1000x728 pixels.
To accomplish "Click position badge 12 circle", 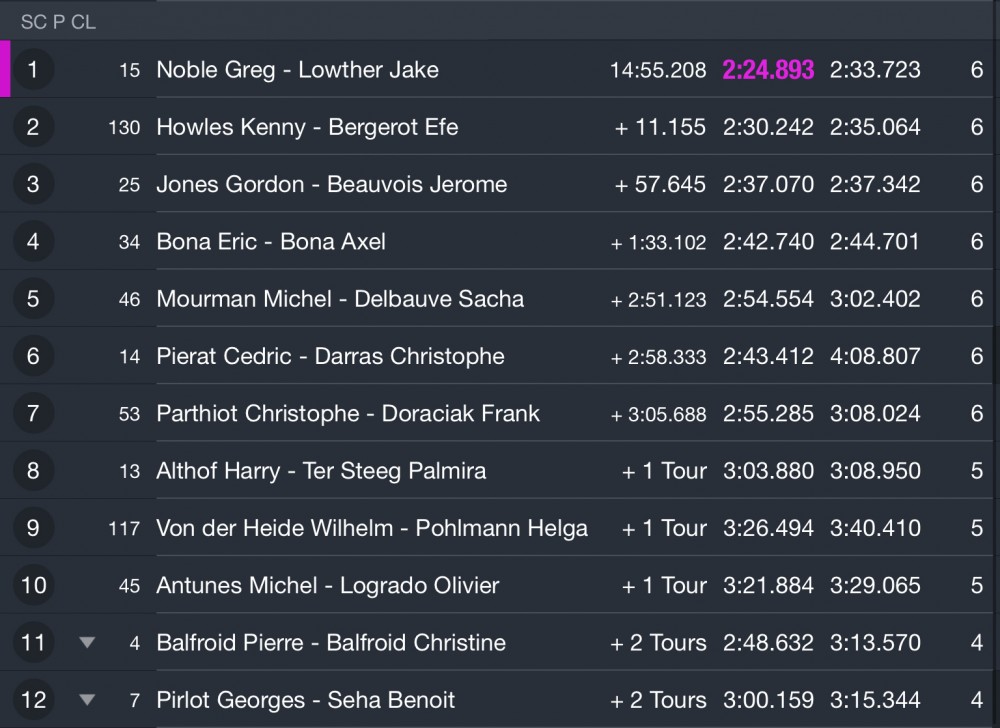I will click(33, 700).
